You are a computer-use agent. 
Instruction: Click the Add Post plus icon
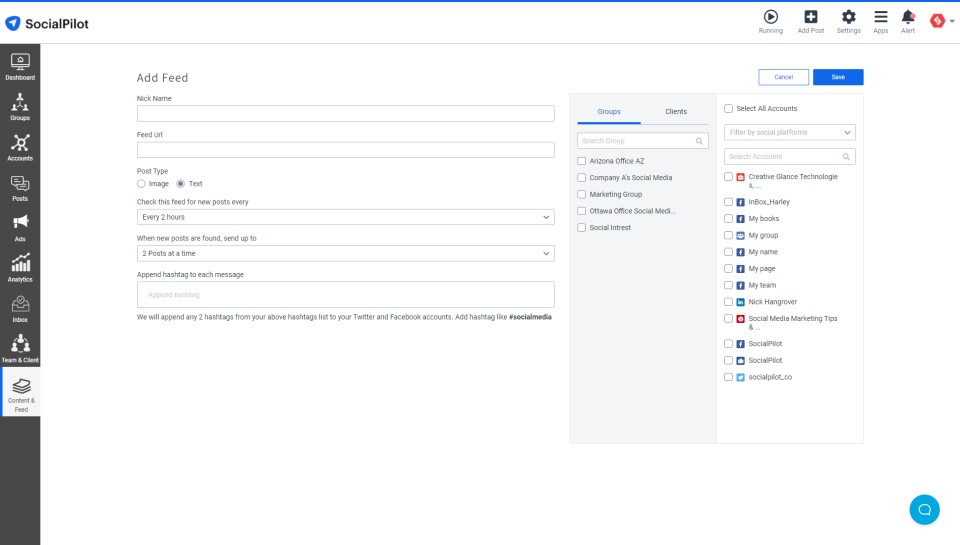click(x=811, y=17)
